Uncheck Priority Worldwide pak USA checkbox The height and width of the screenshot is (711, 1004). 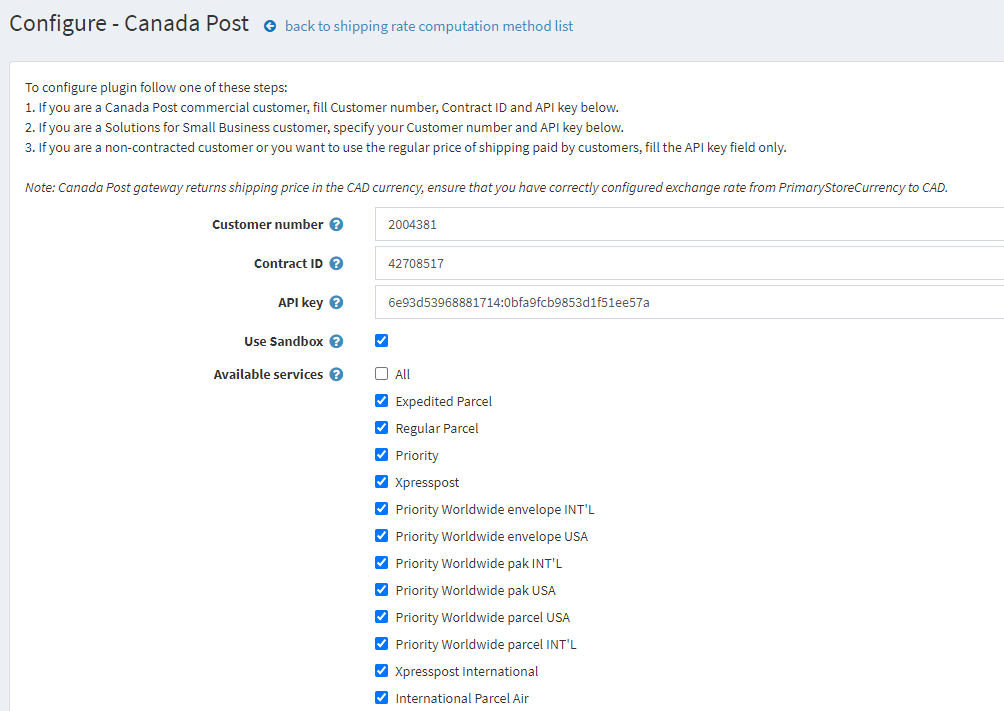tap(382, 589)
